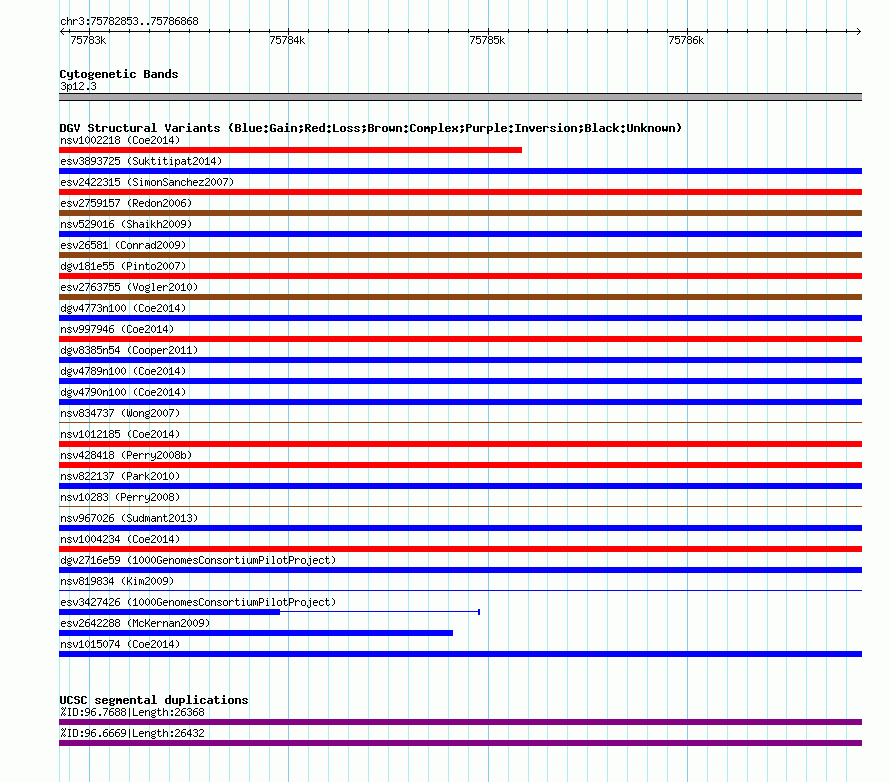
Task: Click the UCSC segmental duplications track title
Action: pos(154,700)
